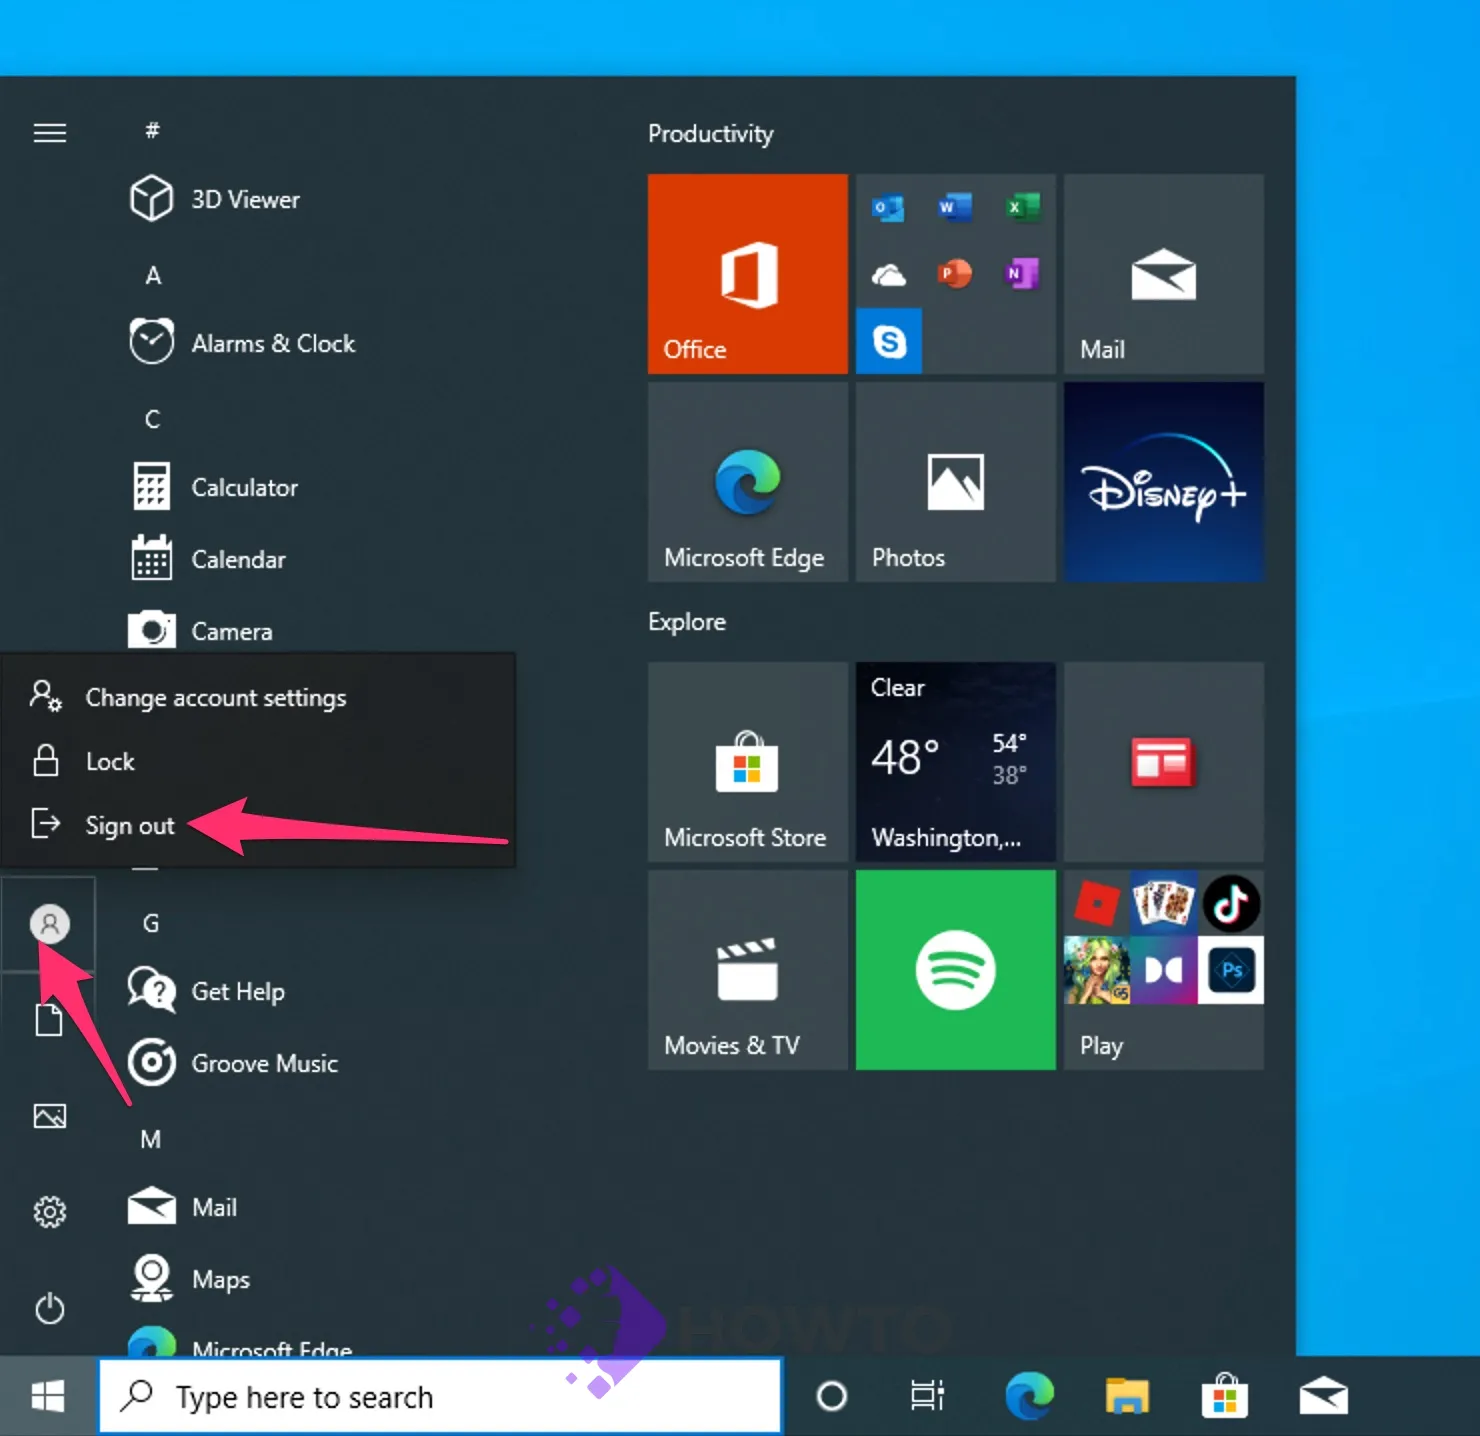This screenshot has height=1436, width=1480.
Task: Open the Movies & TV tile
Action: (748, 970)
